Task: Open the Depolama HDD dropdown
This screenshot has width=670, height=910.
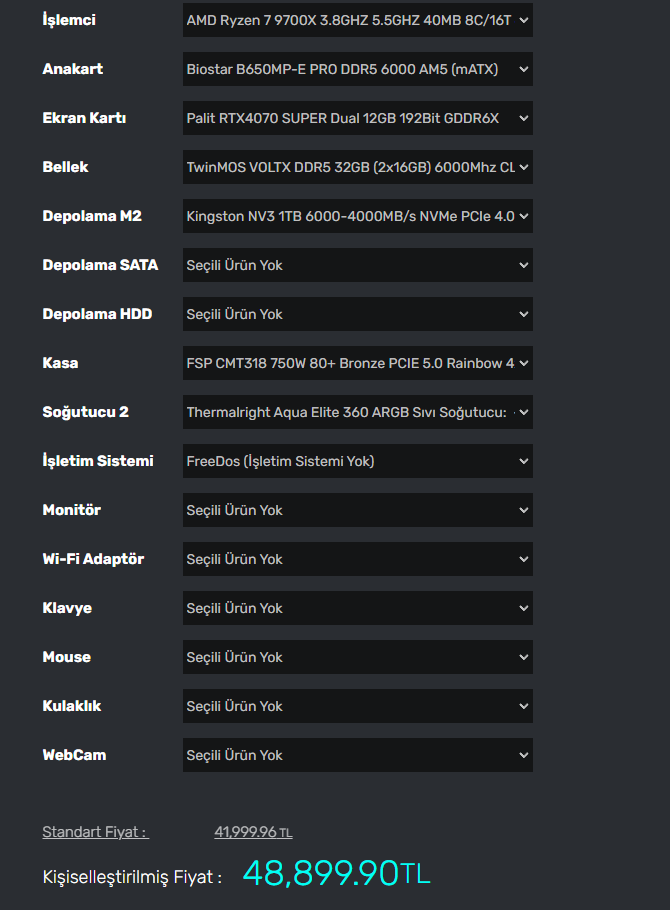Action: click(x=357, y=314)
